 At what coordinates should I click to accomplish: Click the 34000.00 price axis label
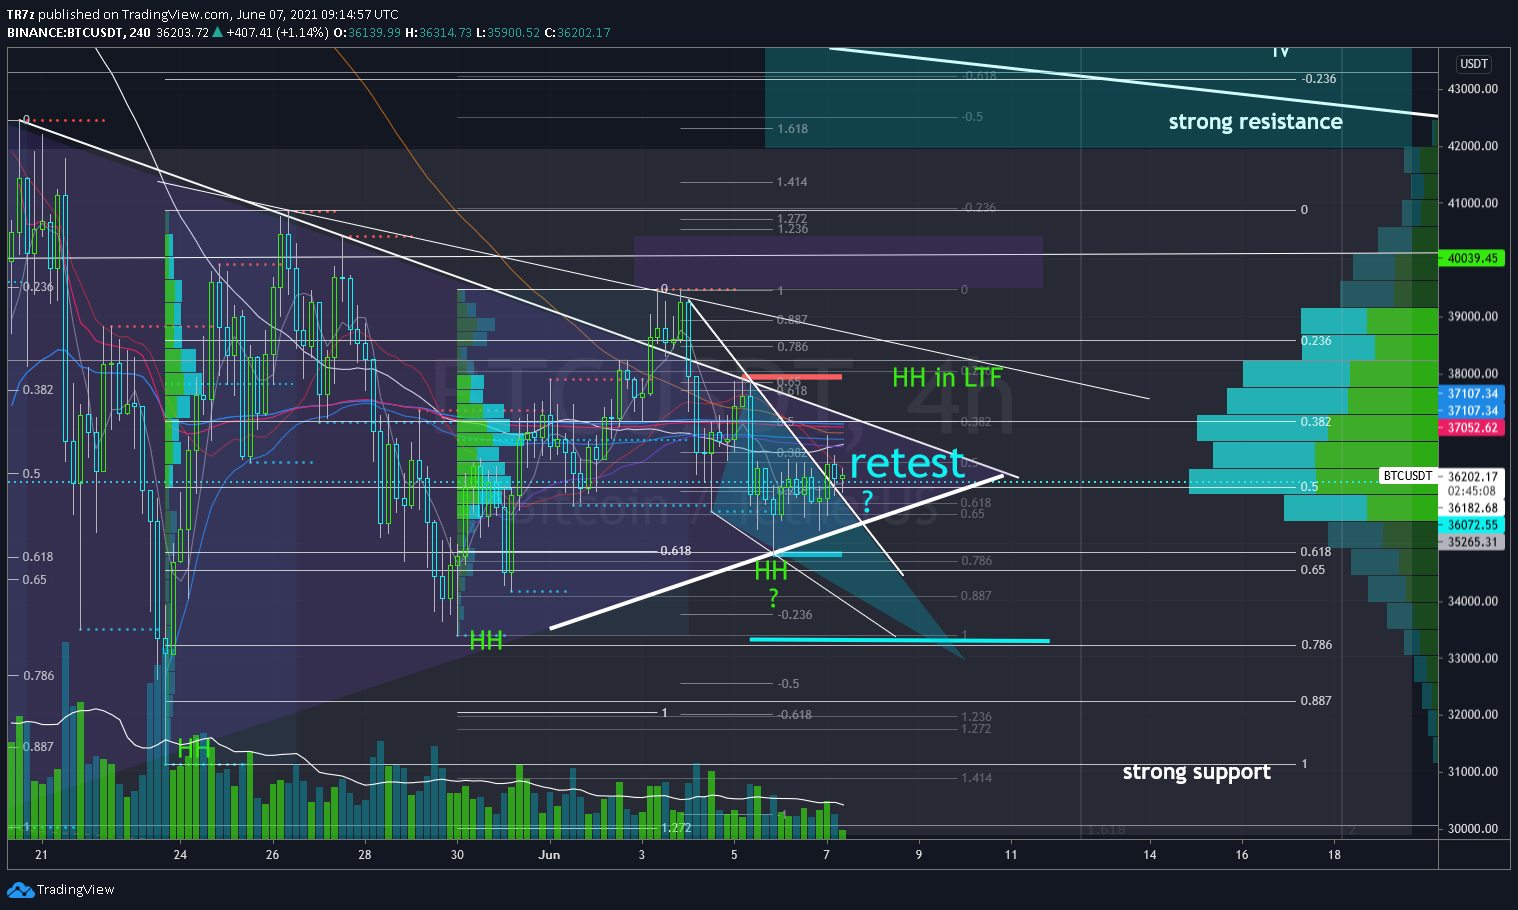1473,601
